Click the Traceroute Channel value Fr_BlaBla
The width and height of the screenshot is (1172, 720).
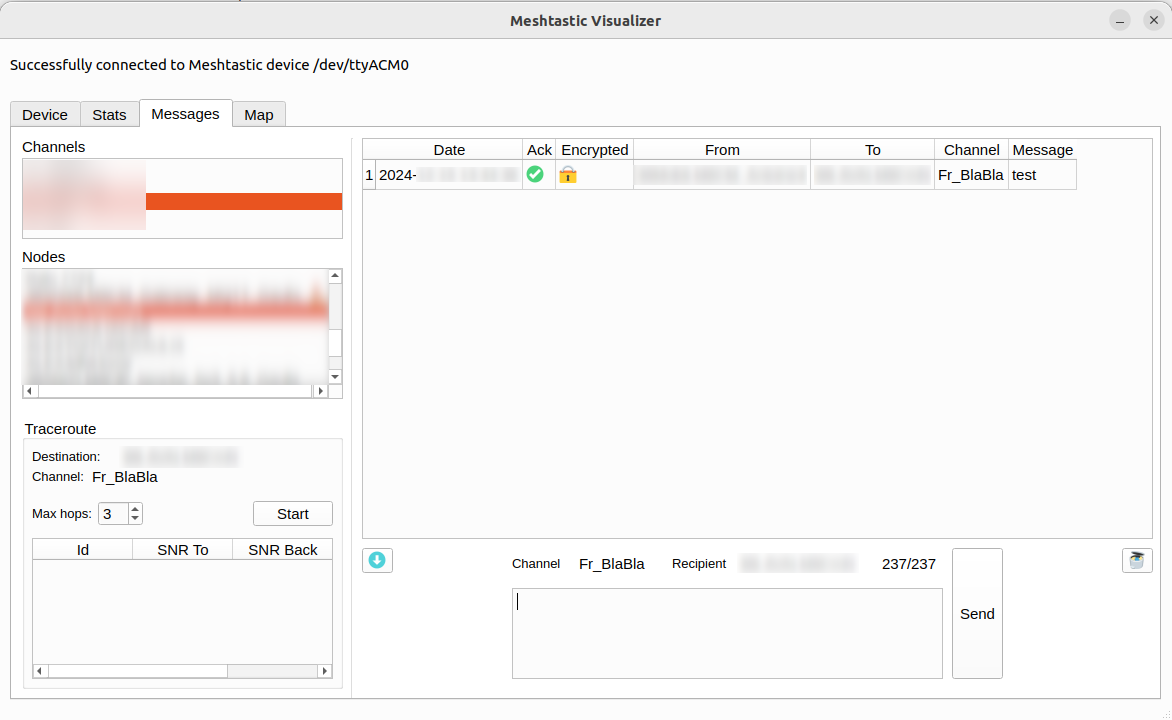click(125, 477)
